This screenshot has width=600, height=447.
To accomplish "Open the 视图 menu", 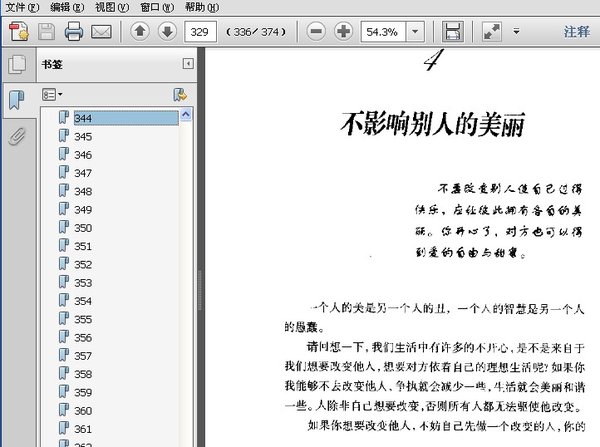I will click(112, 7).
